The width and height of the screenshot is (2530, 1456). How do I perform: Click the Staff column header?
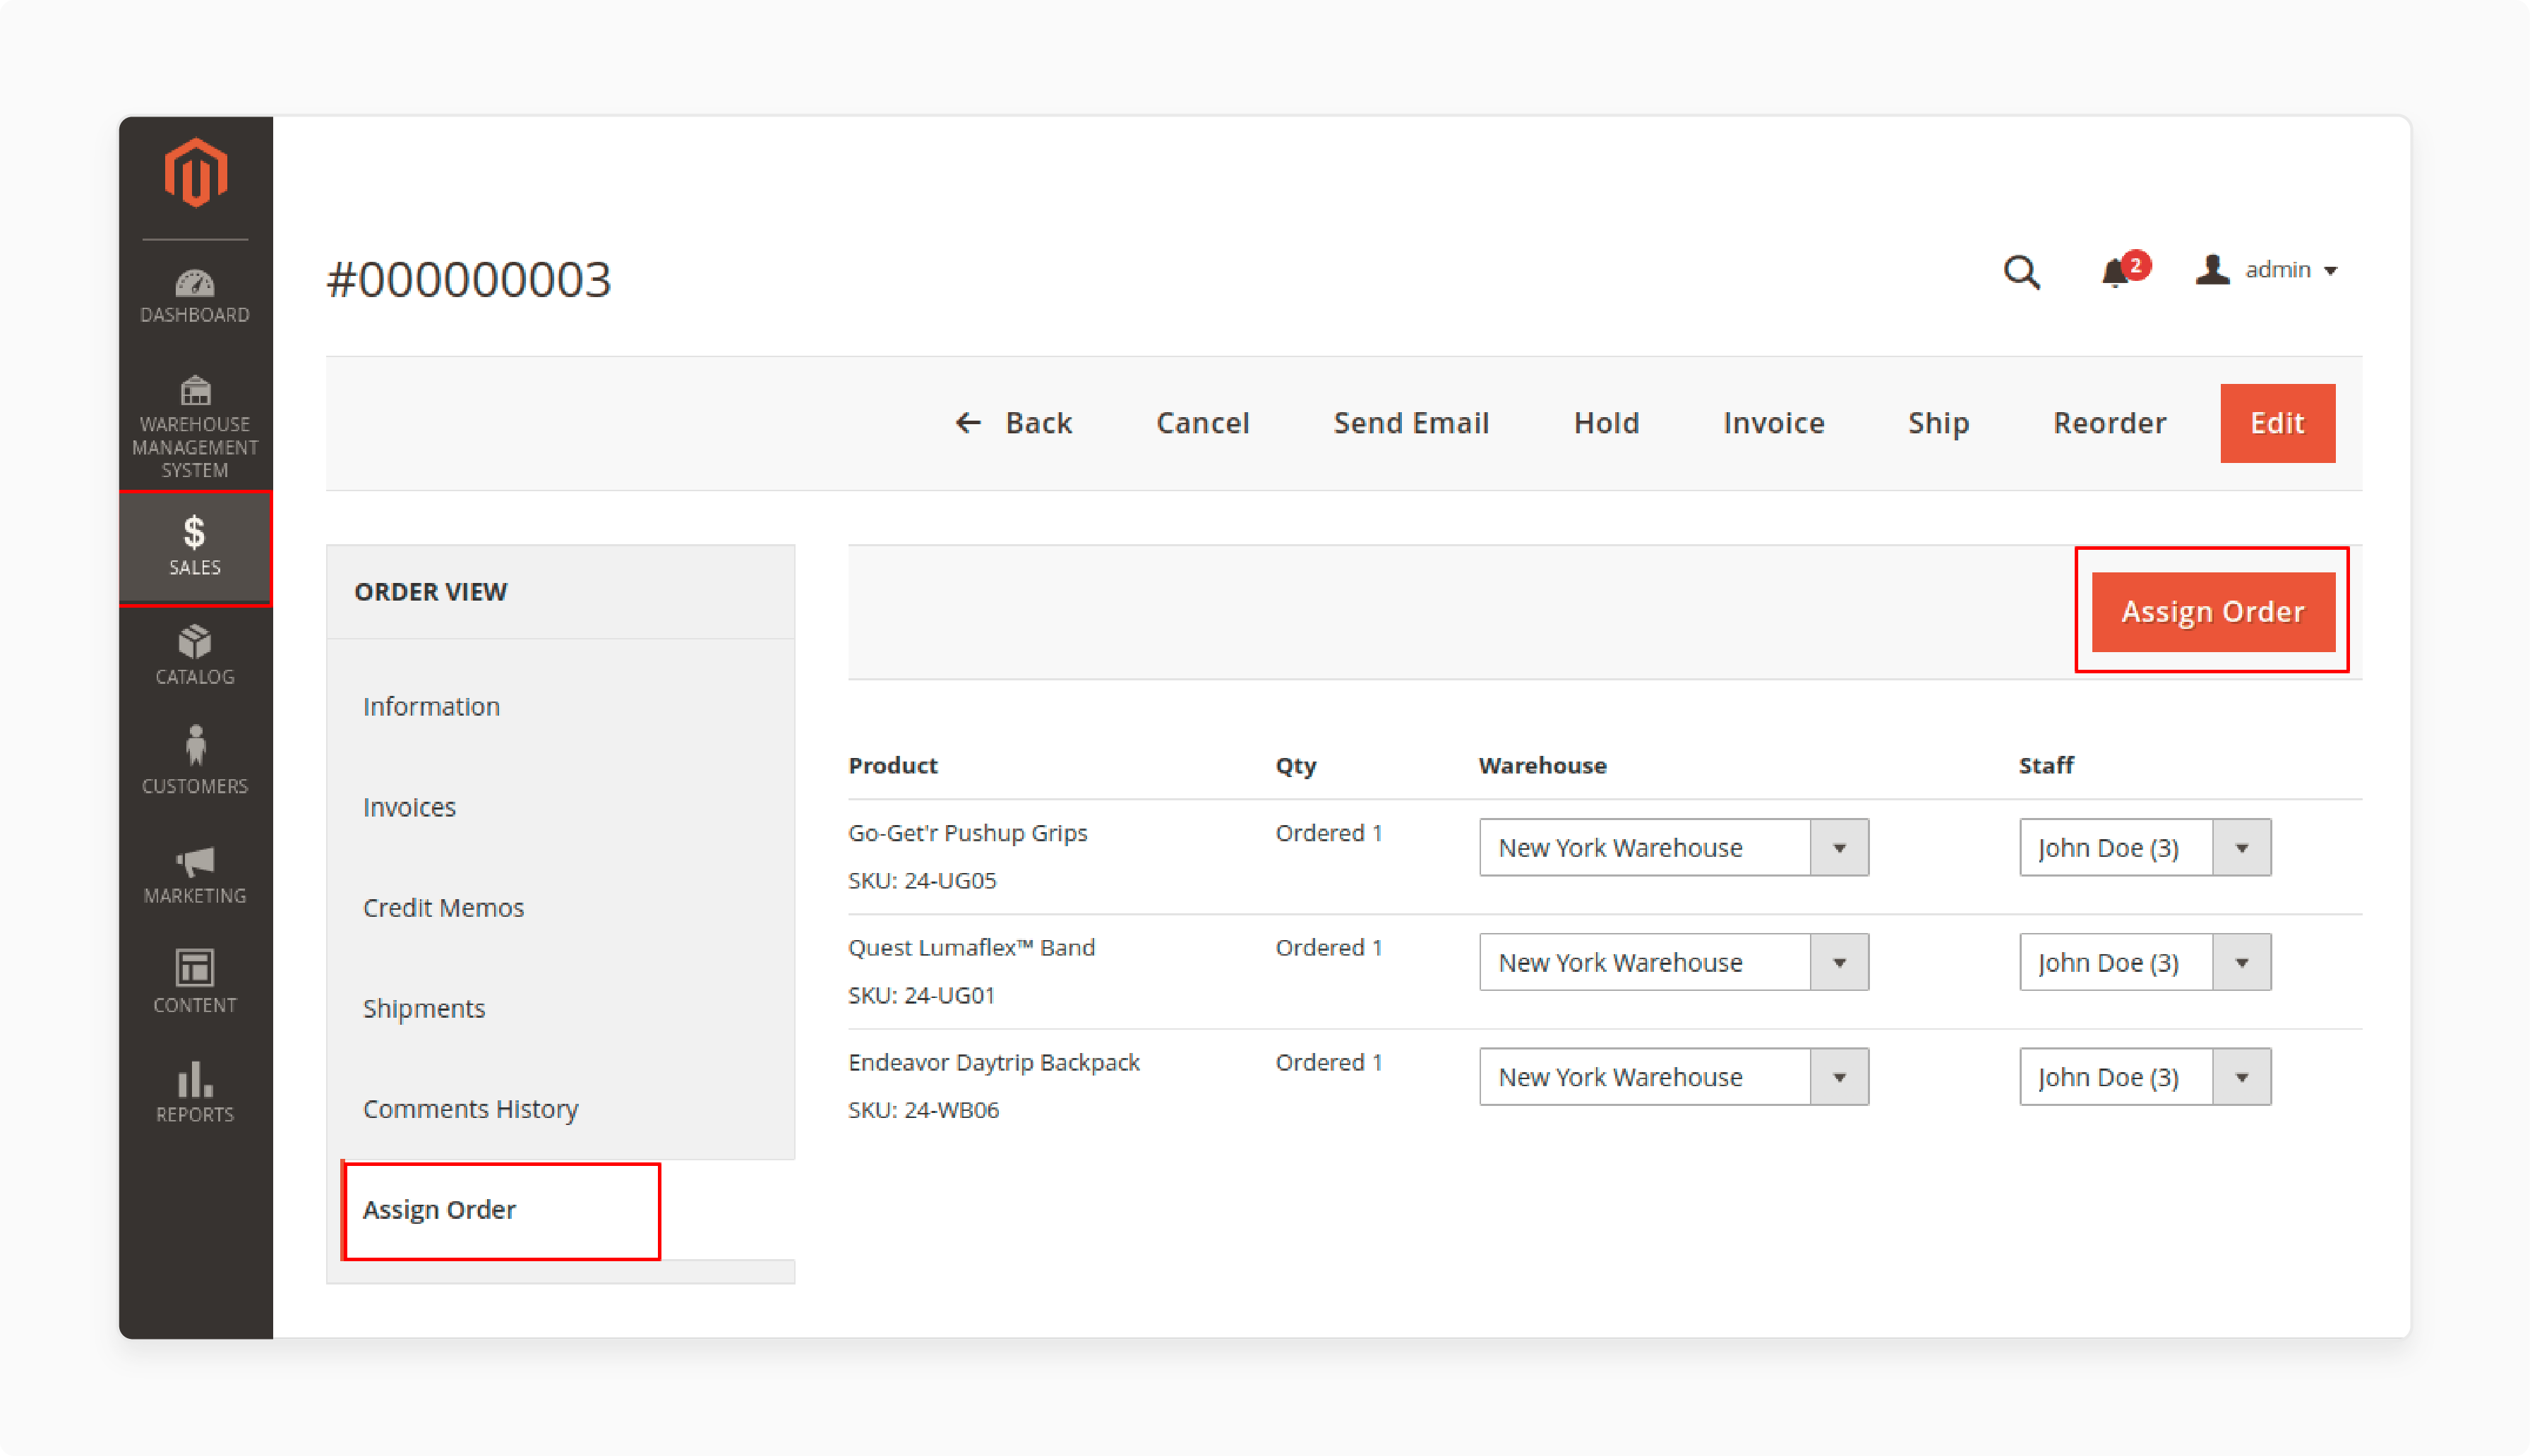[x=2045, y=765]
